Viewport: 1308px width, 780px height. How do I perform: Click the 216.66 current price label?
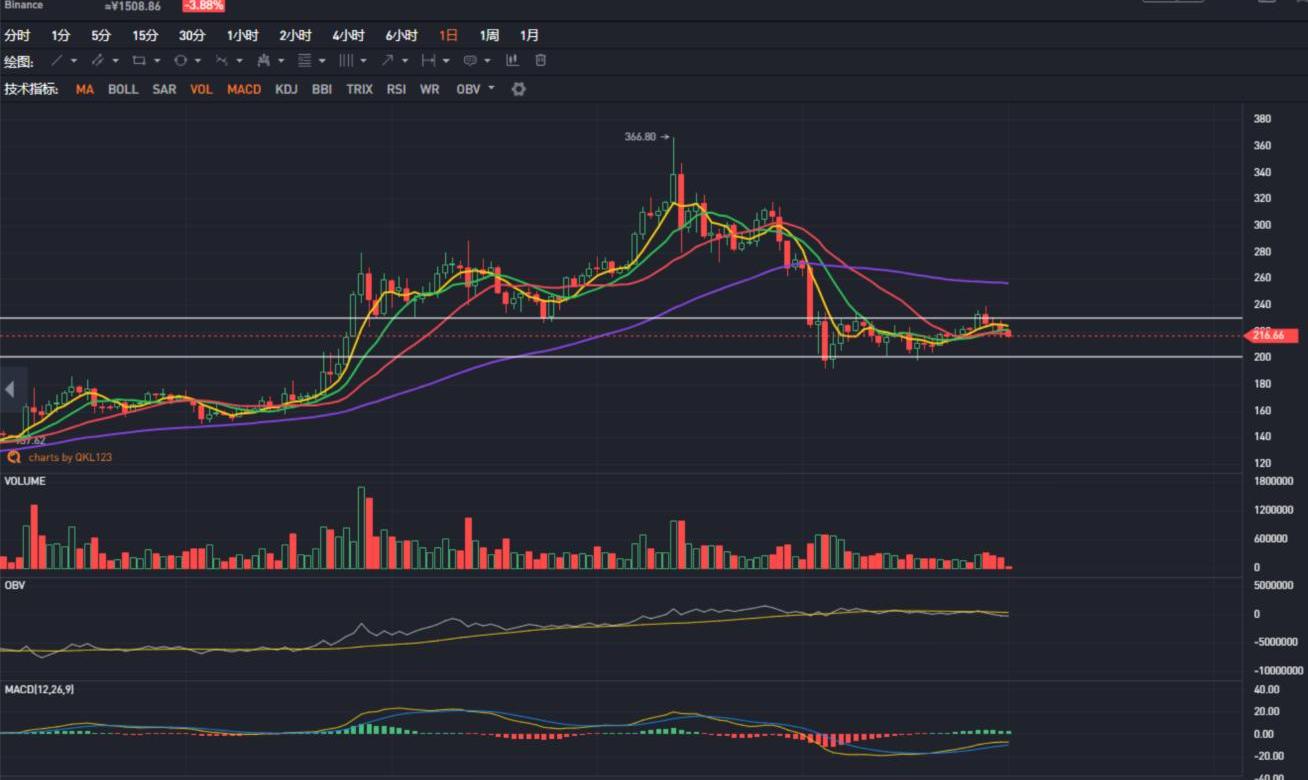[x=1273, y=336]
